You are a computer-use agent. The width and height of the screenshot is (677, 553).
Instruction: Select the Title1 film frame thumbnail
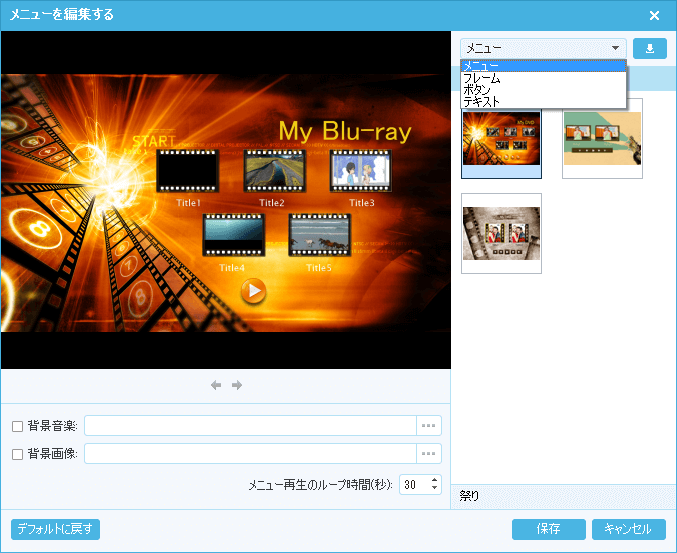(187, 172)
